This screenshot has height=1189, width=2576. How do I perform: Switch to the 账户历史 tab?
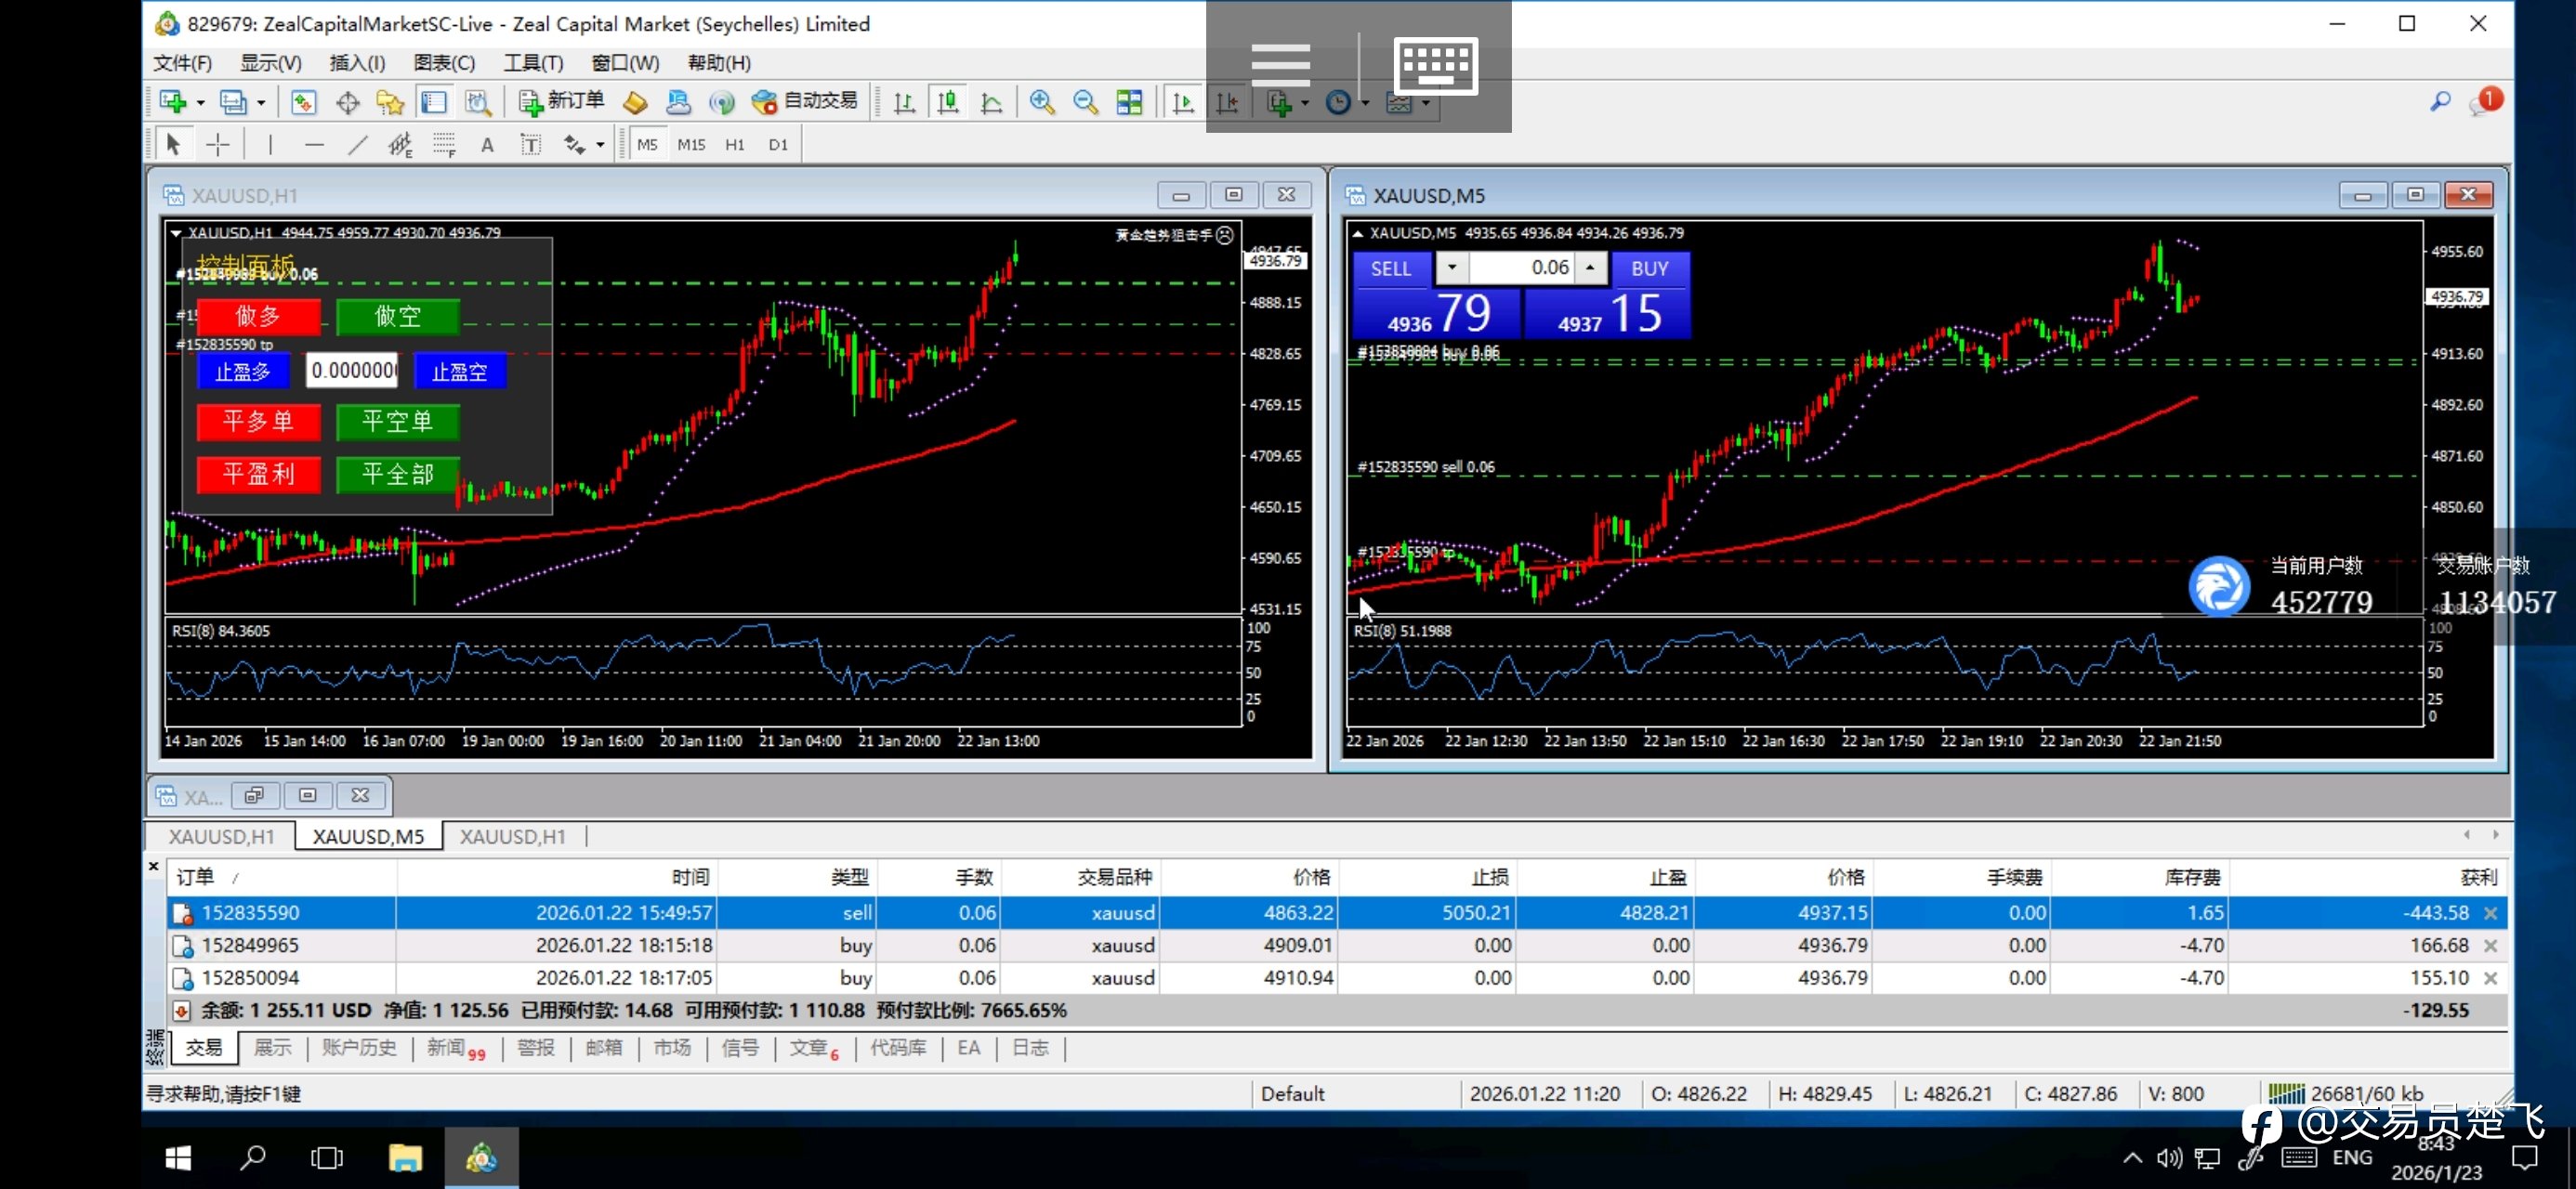coord(358,1047)
